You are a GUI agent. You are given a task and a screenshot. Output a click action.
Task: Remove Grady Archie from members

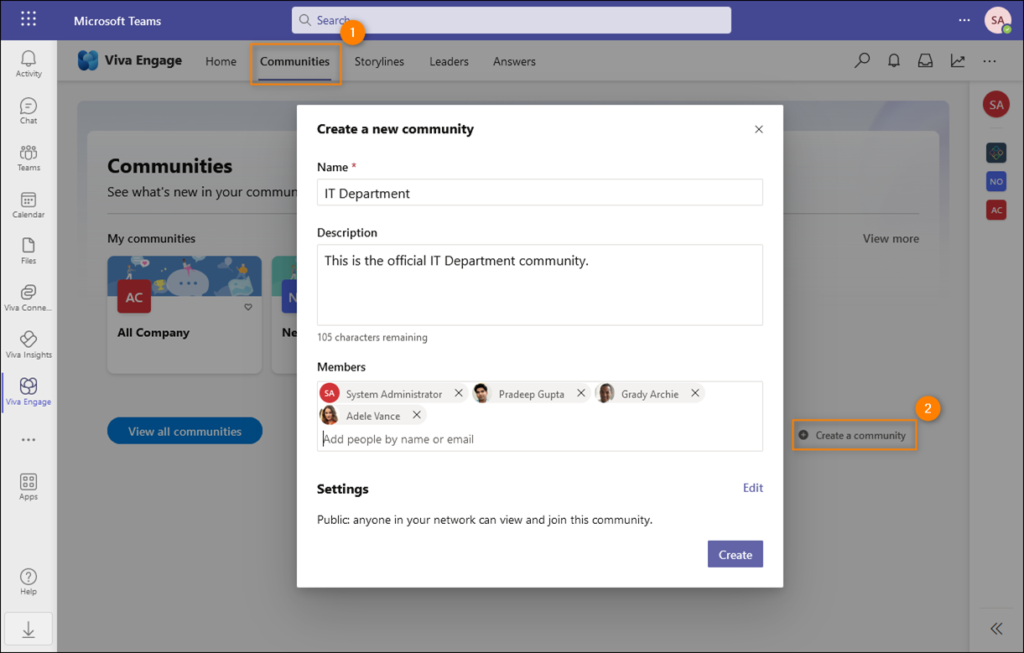coord(695,393)
